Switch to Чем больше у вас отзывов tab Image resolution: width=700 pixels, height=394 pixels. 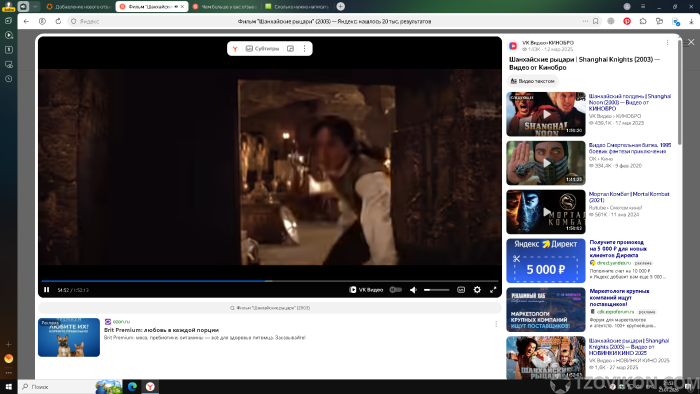tap(225, 7)
